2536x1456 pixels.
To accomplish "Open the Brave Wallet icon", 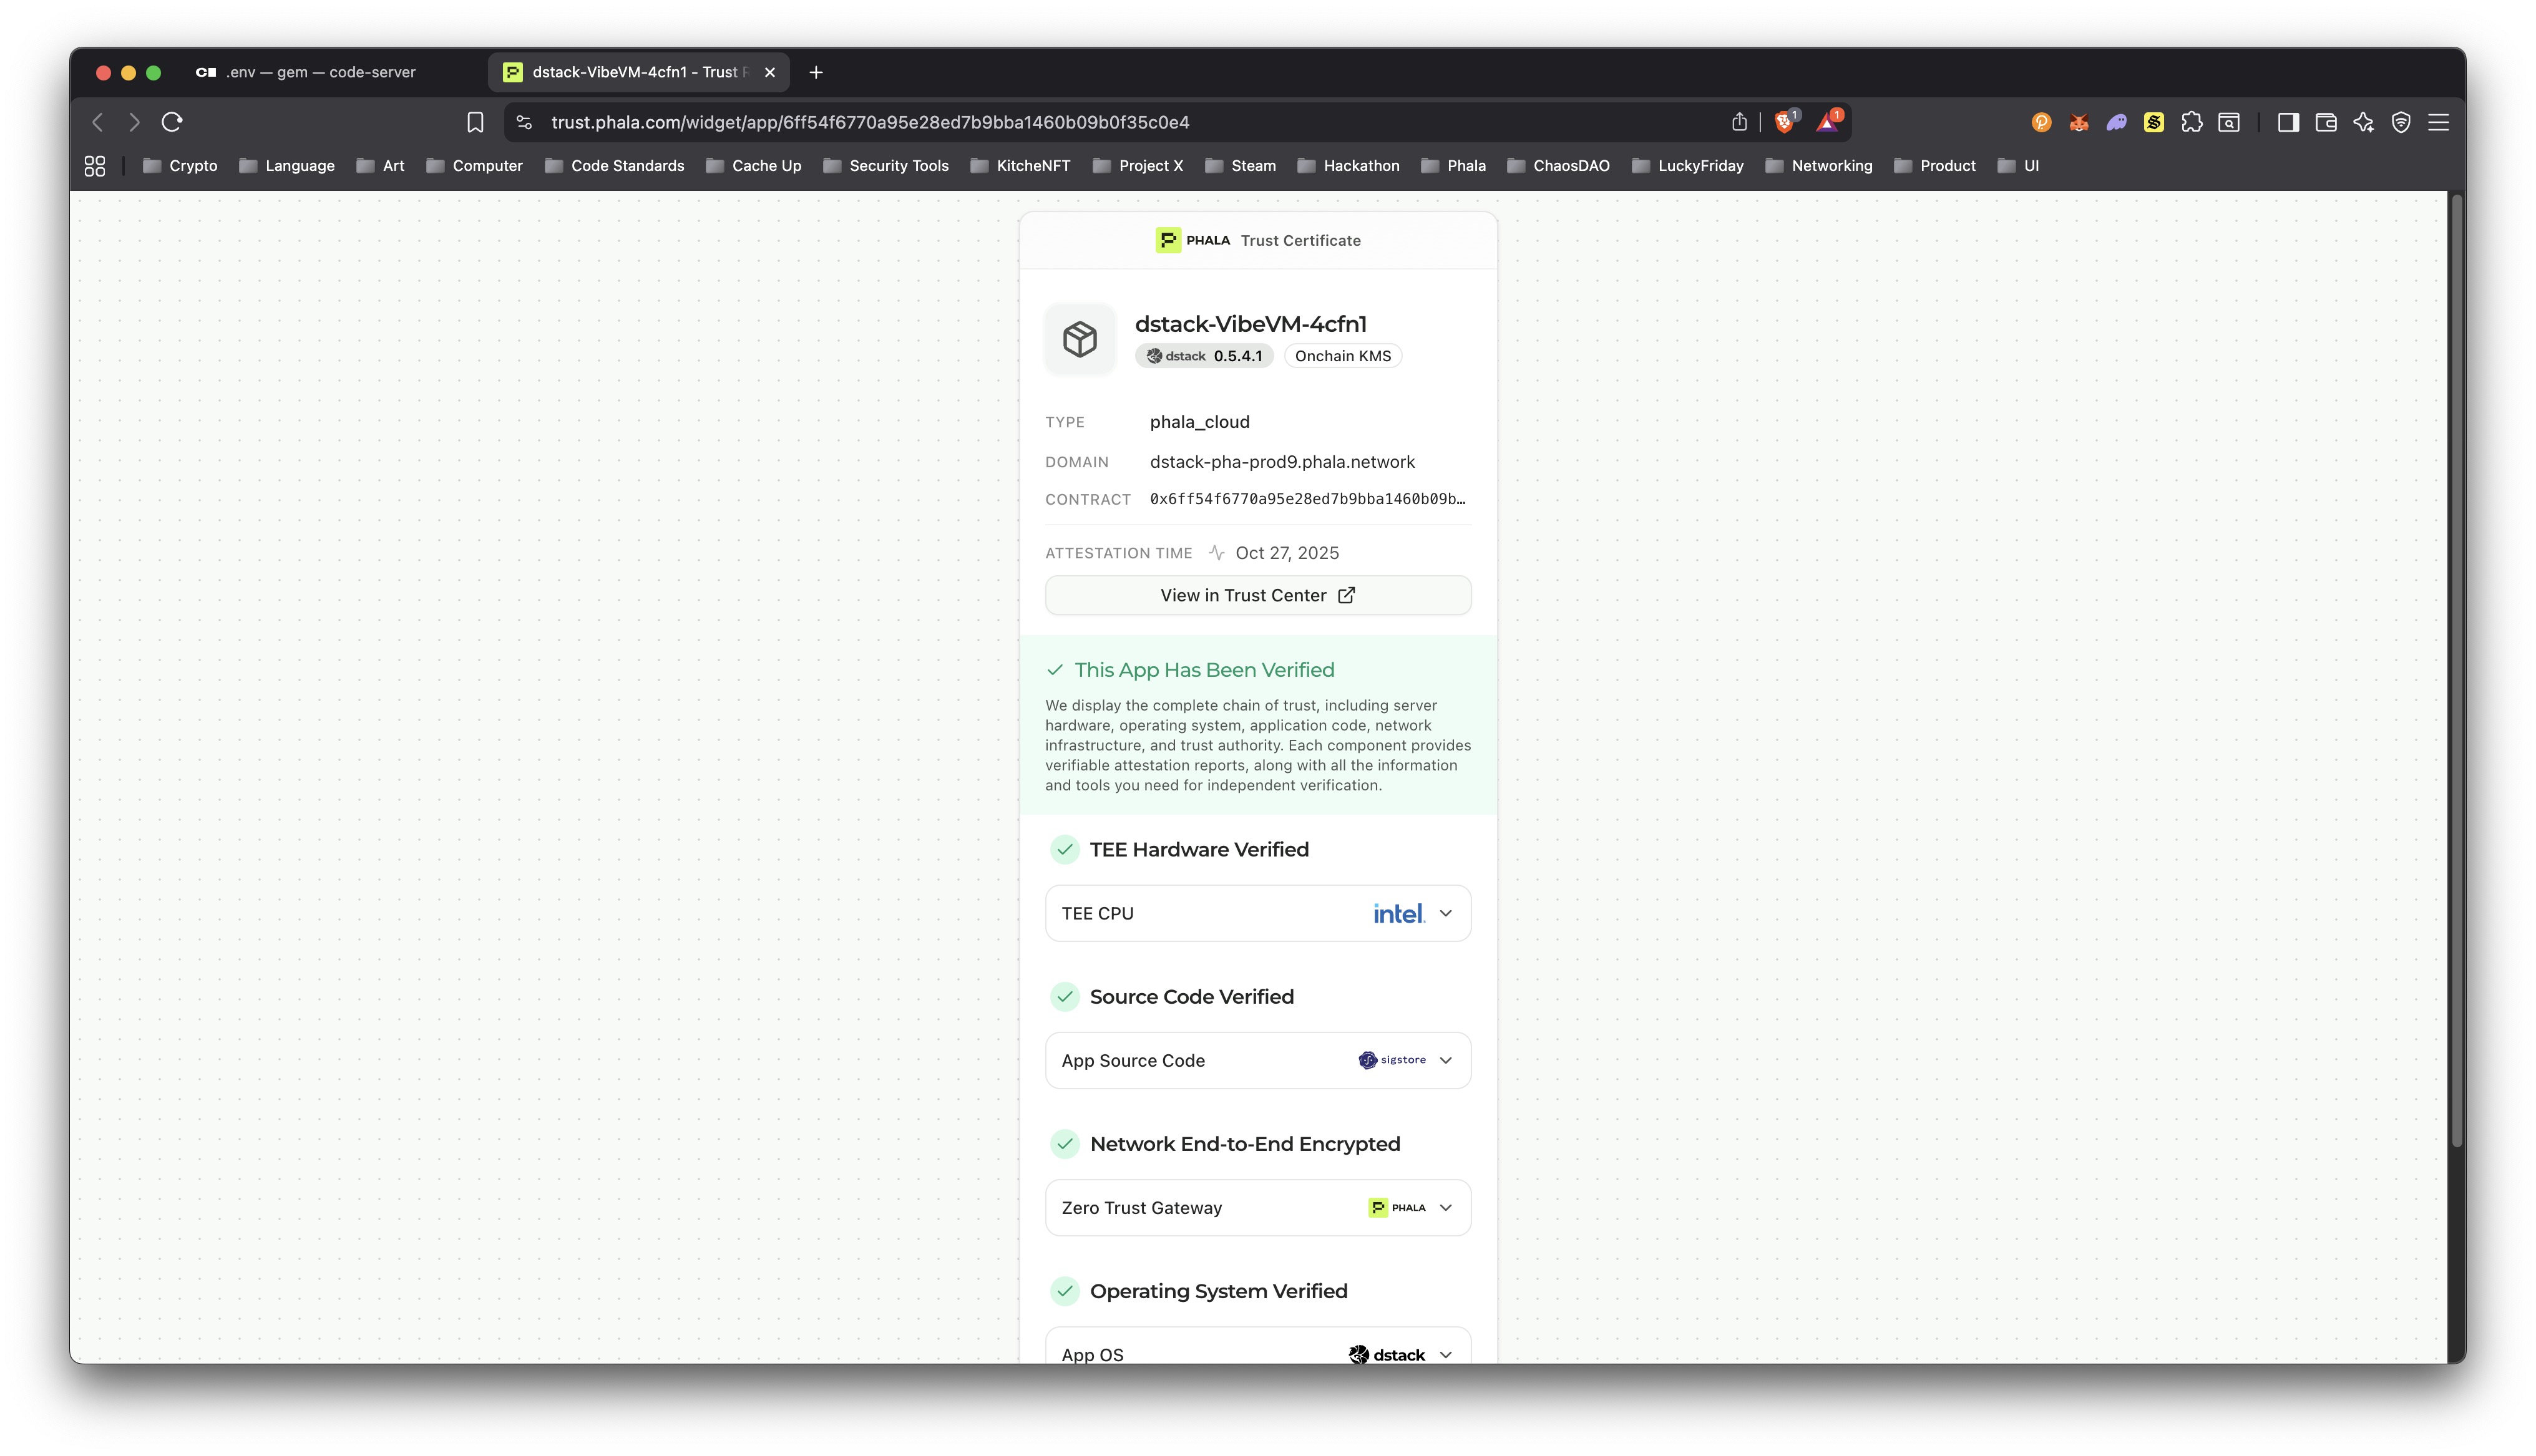I will click(2326, 122).
